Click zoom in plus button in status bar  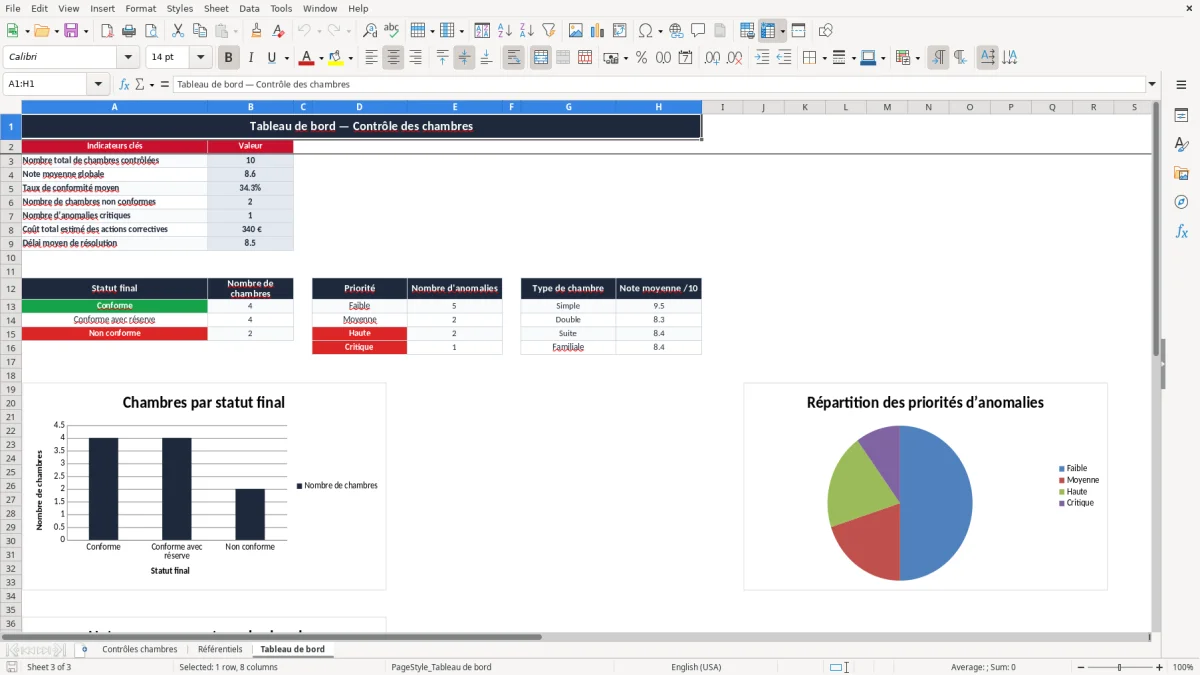point(1159,667)
